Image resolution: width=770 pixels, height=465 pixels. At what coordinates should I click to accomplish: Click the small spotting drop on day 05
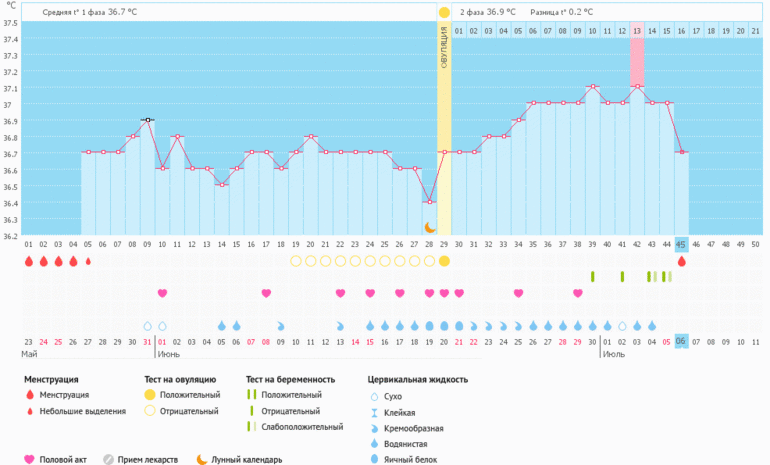88,261
